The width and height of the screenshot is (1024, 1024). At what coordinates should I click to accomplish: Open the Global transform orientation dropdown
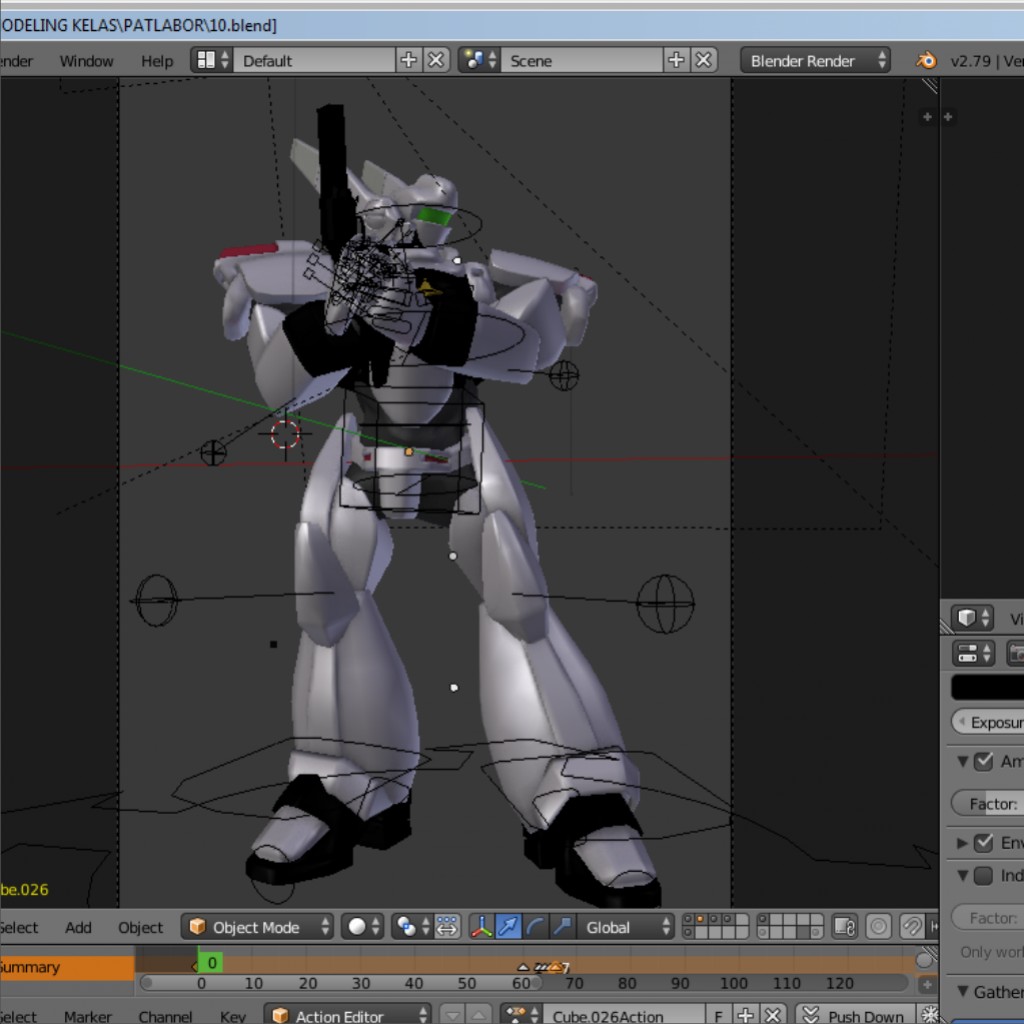(x=625, y=927)
